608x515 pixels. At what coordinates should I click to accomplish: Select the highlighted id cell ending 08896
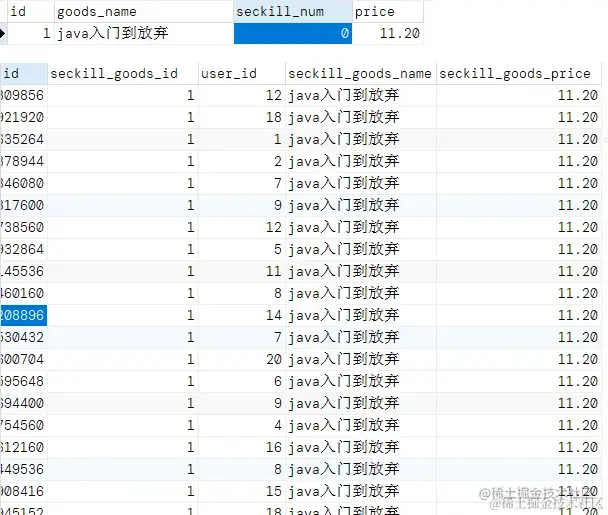(23, 315)
